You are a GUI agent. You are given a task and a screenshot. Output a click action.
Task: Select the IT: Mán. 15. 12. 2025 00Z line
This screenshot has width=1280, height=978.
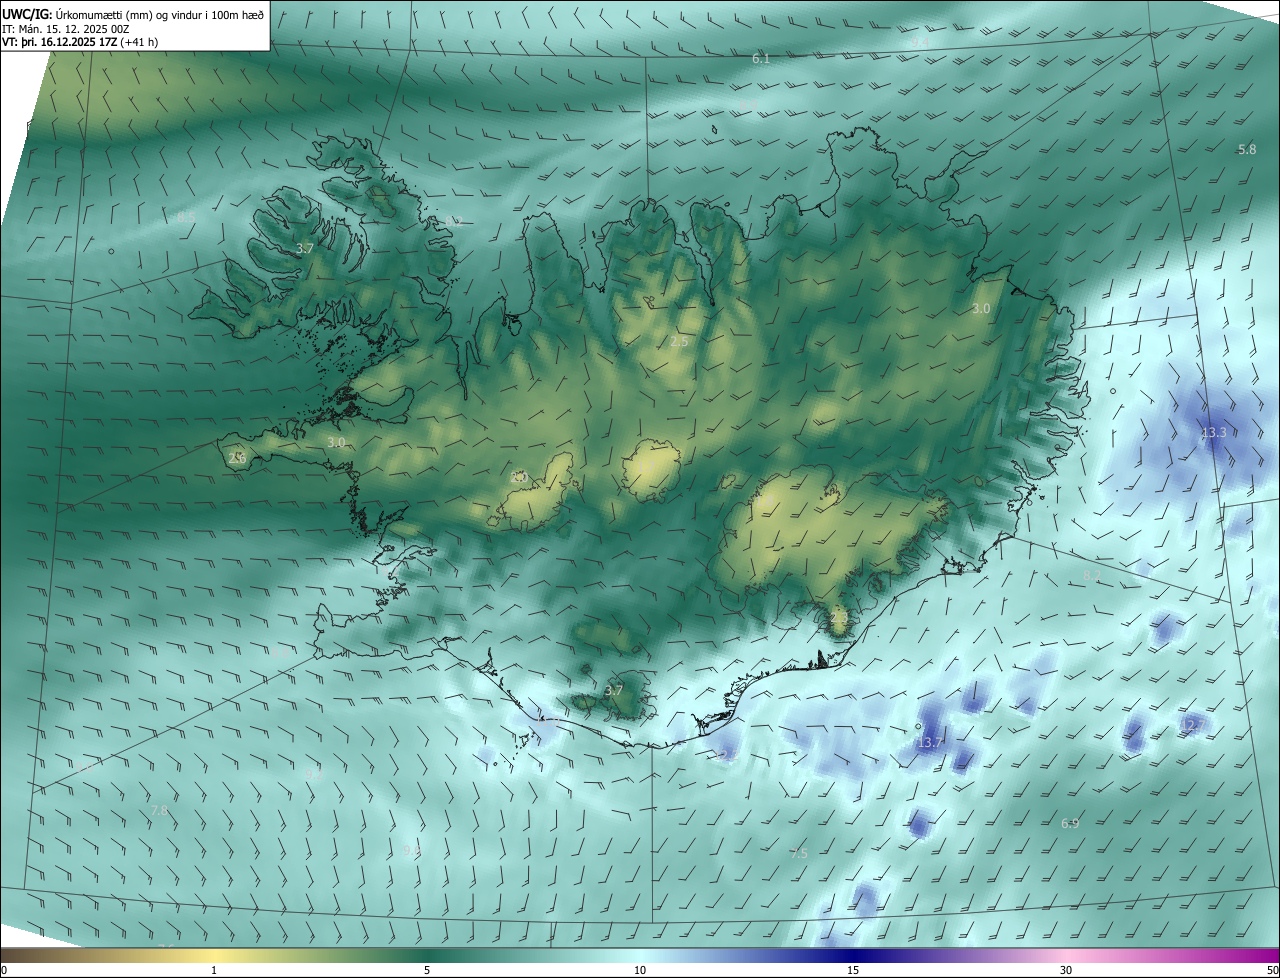click(65, 29)
